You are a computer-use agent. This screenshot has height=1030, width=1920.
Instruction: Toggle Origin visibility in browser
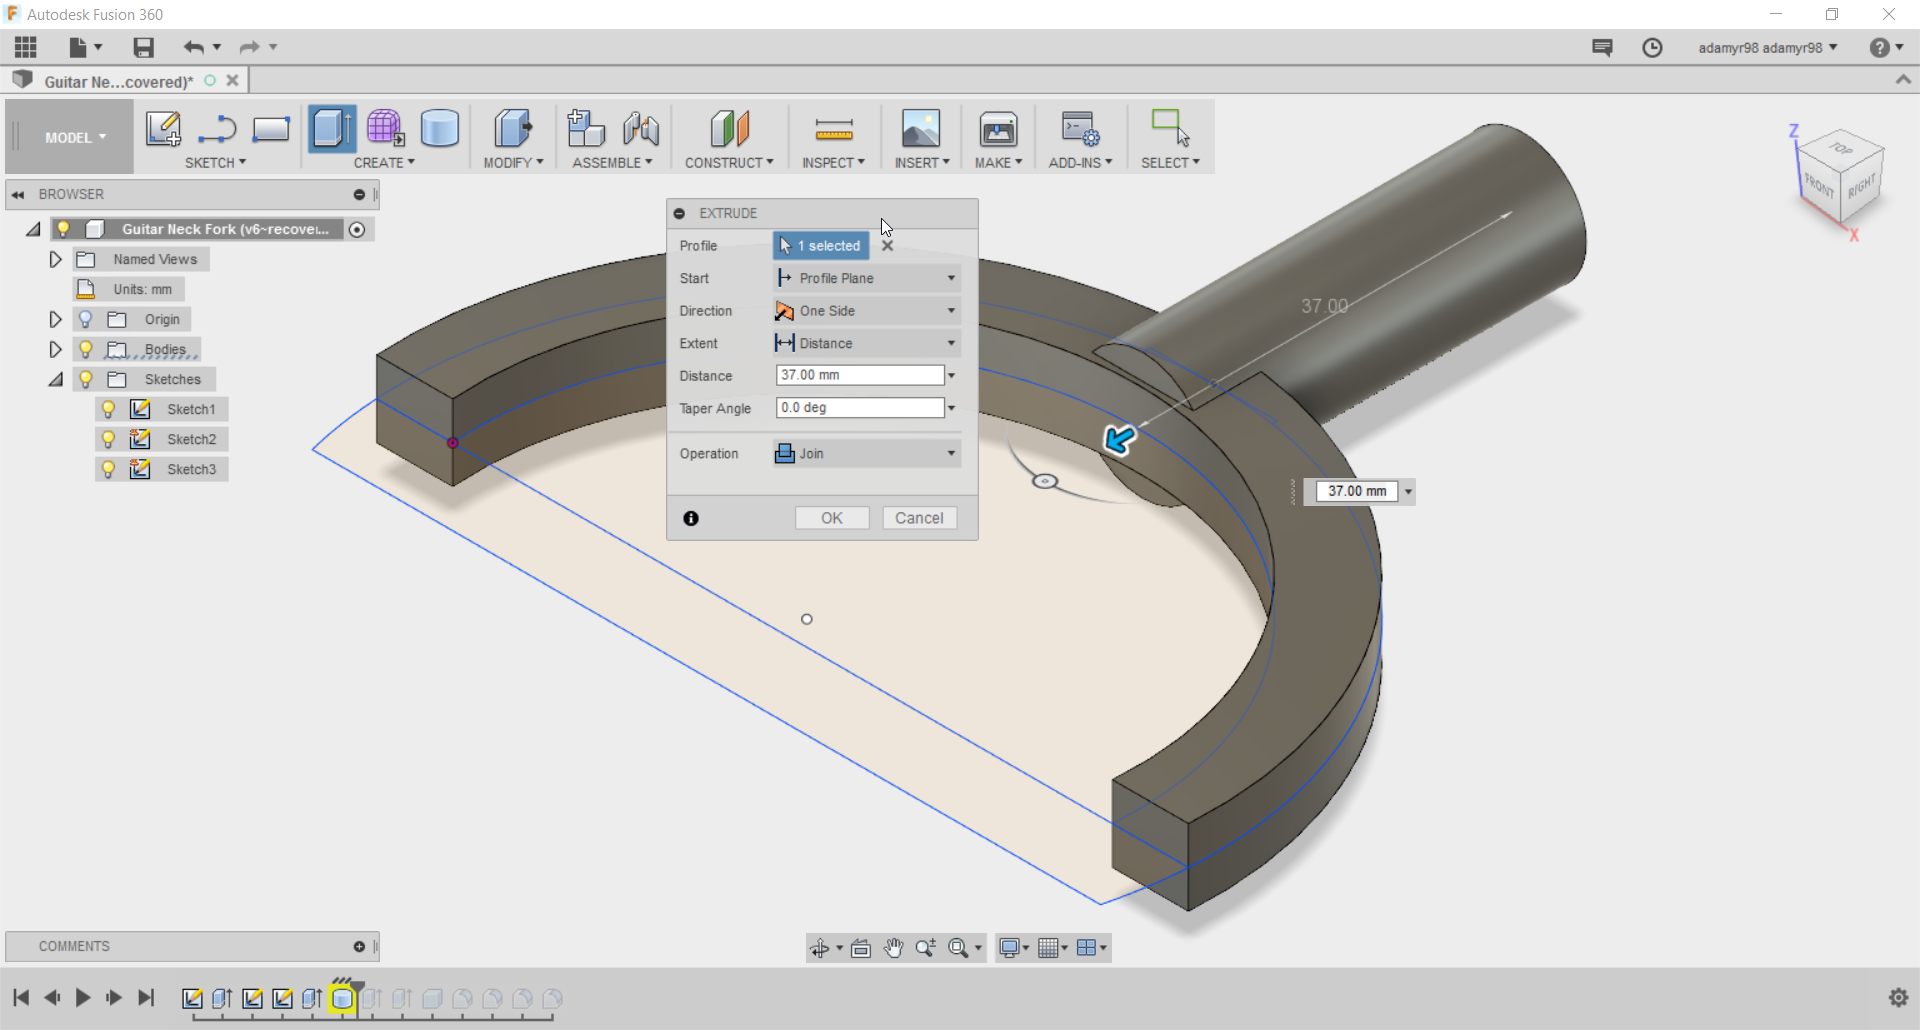click(x=86, y=318)
